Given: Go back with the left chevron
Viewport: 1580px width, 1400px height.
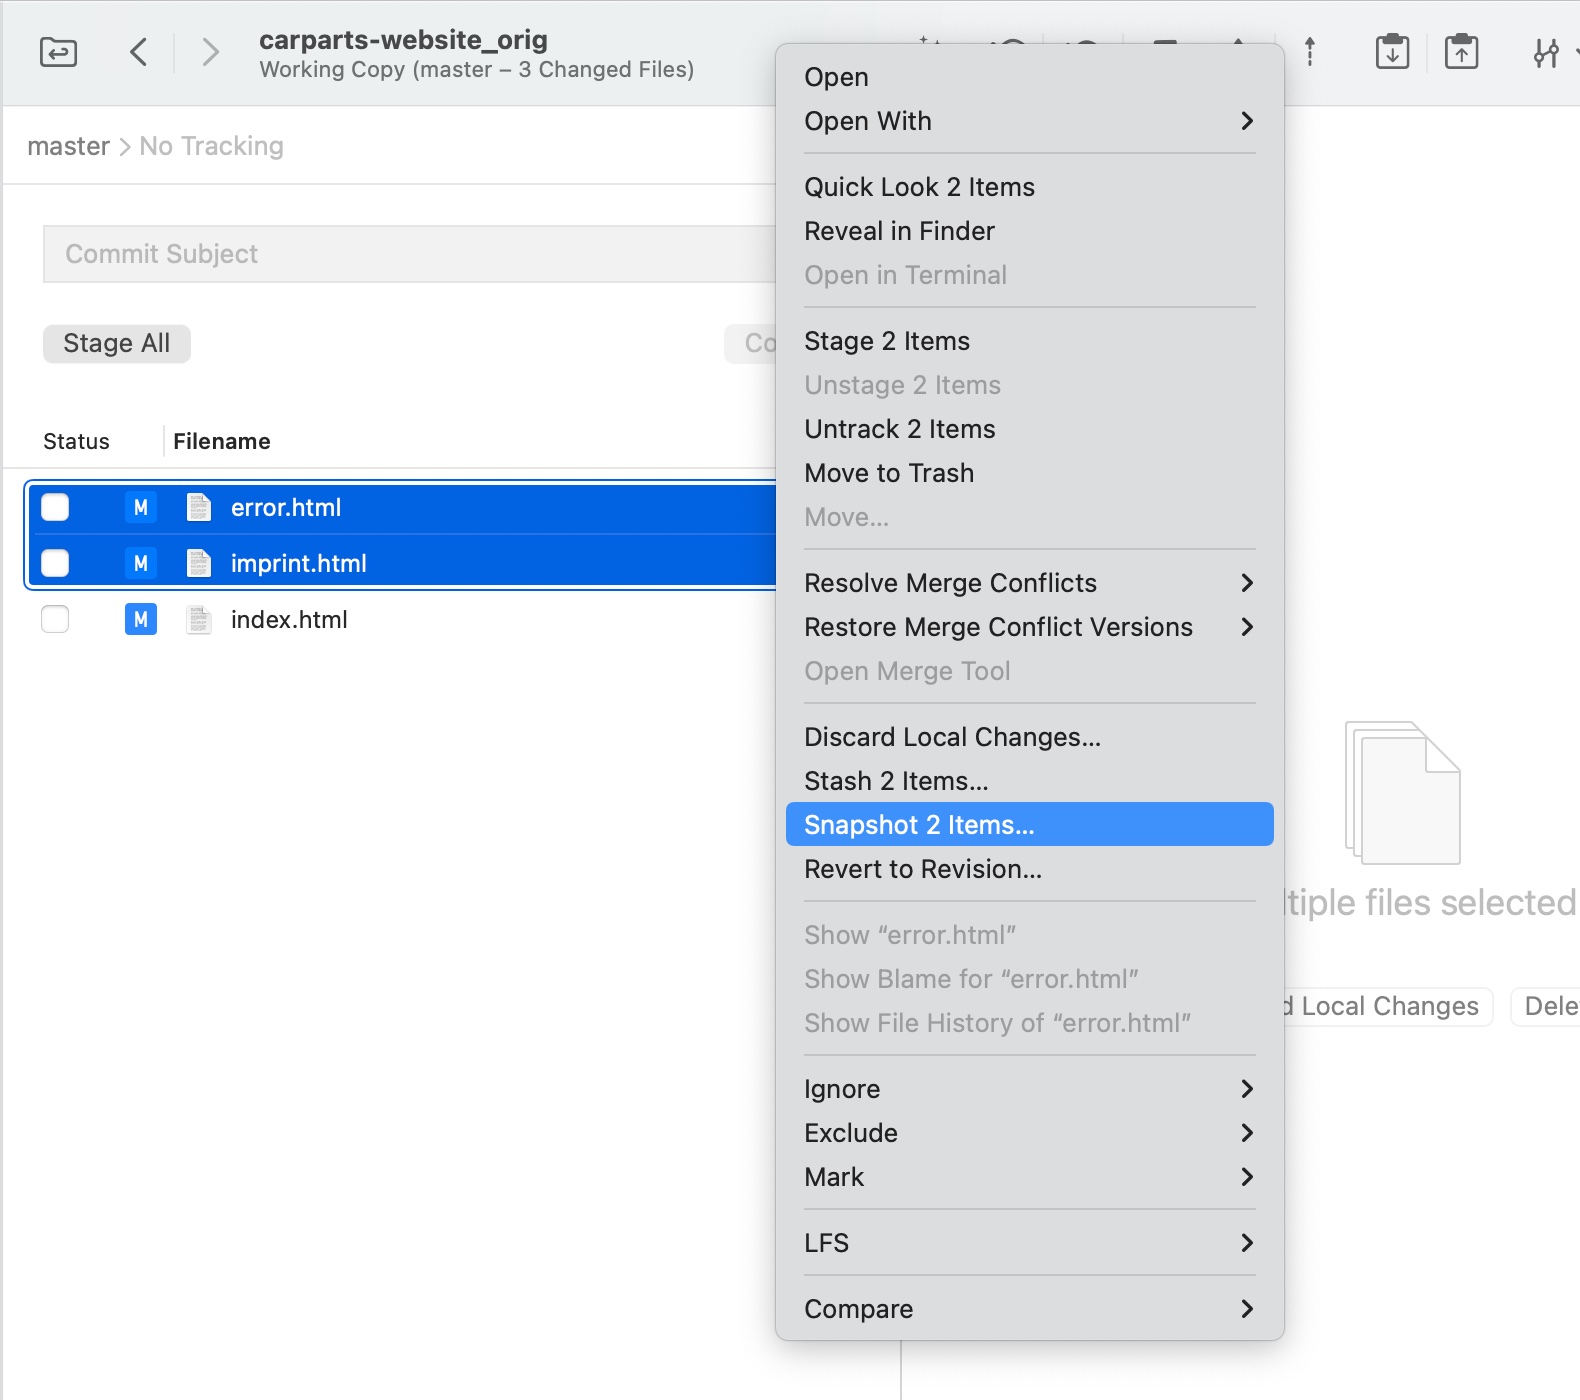Looking at the screenshot, I should click(x=139, y=52).
